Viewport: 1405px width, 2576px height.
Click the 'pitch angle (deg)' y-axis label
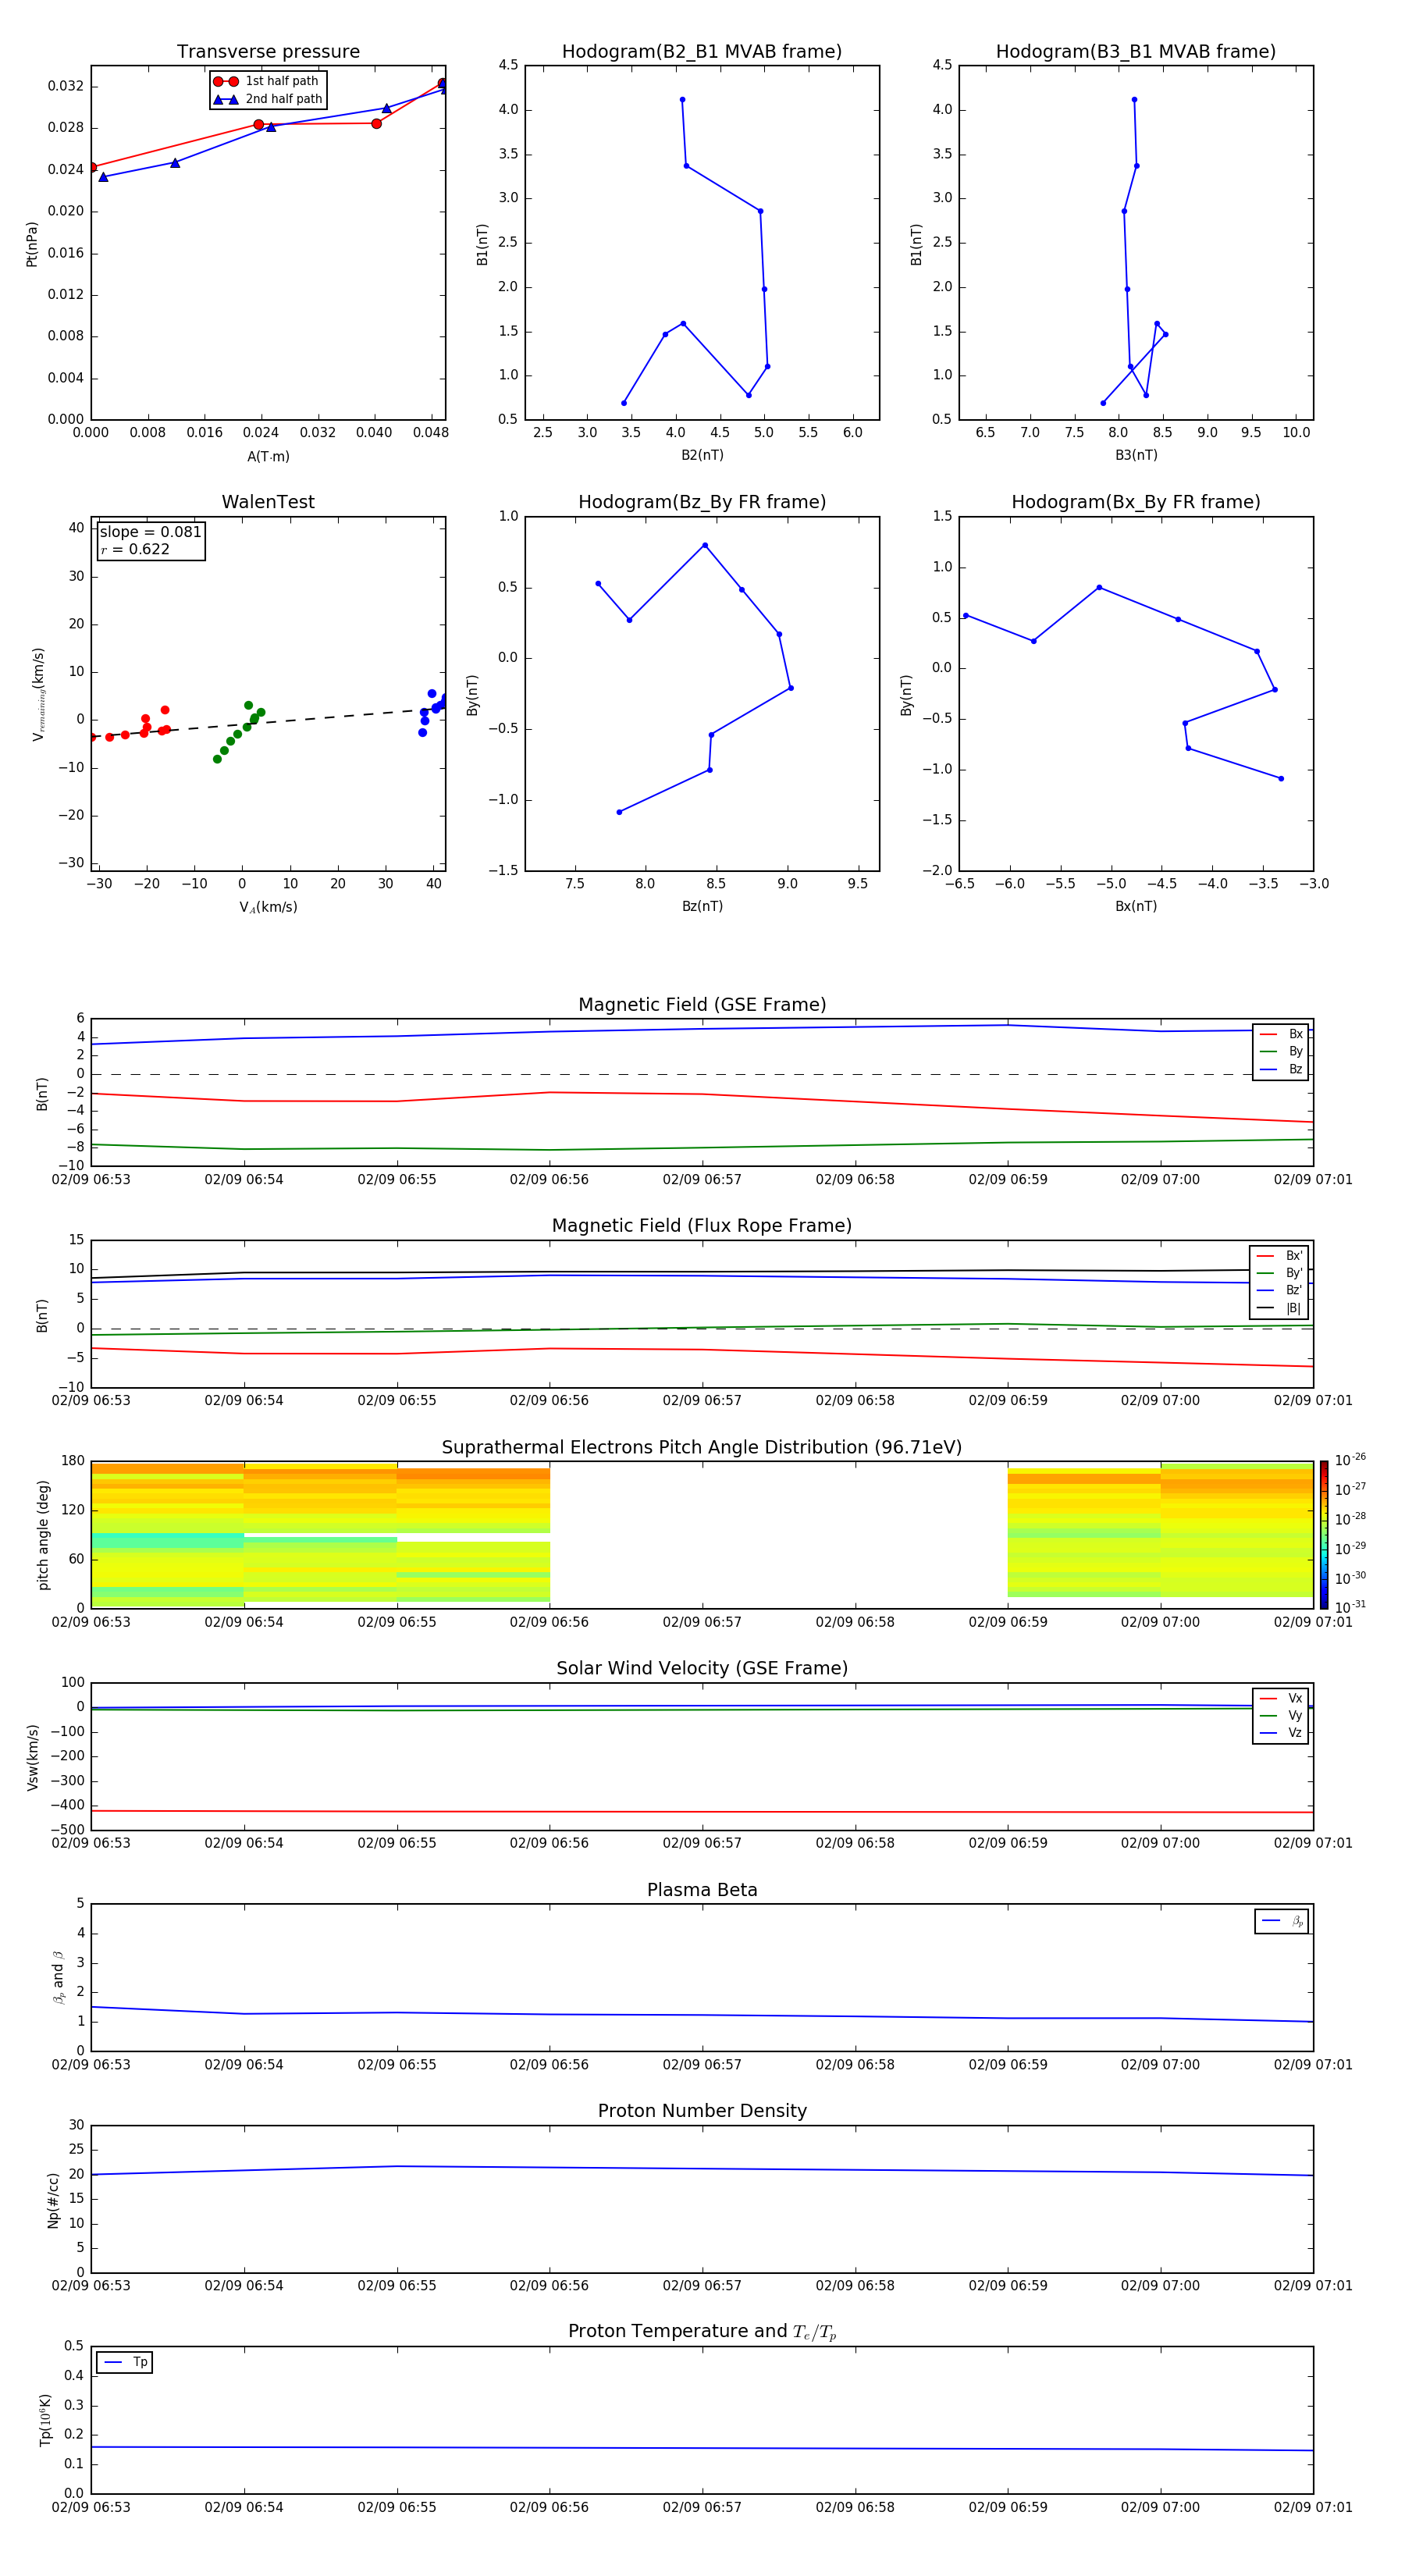pyautogui.click(x=43, y=1535)
